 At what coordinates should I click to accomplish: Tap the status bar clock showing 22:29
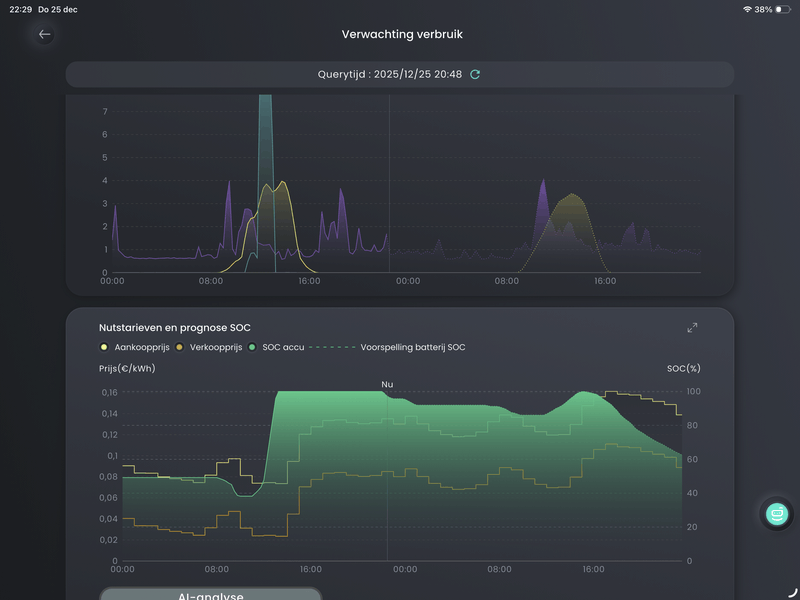pos(19,9)
